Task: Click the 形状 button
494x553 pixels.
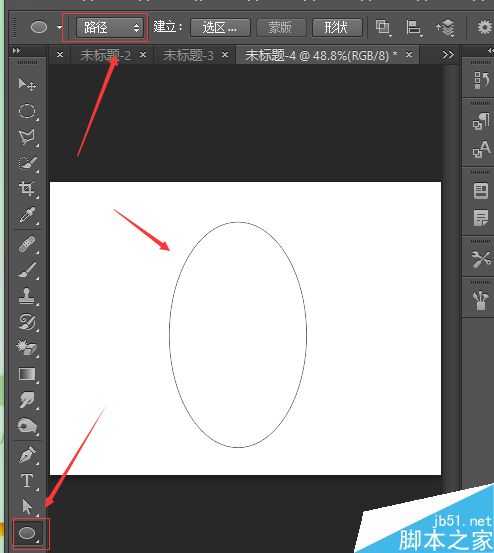Action: tap(337, 27)
